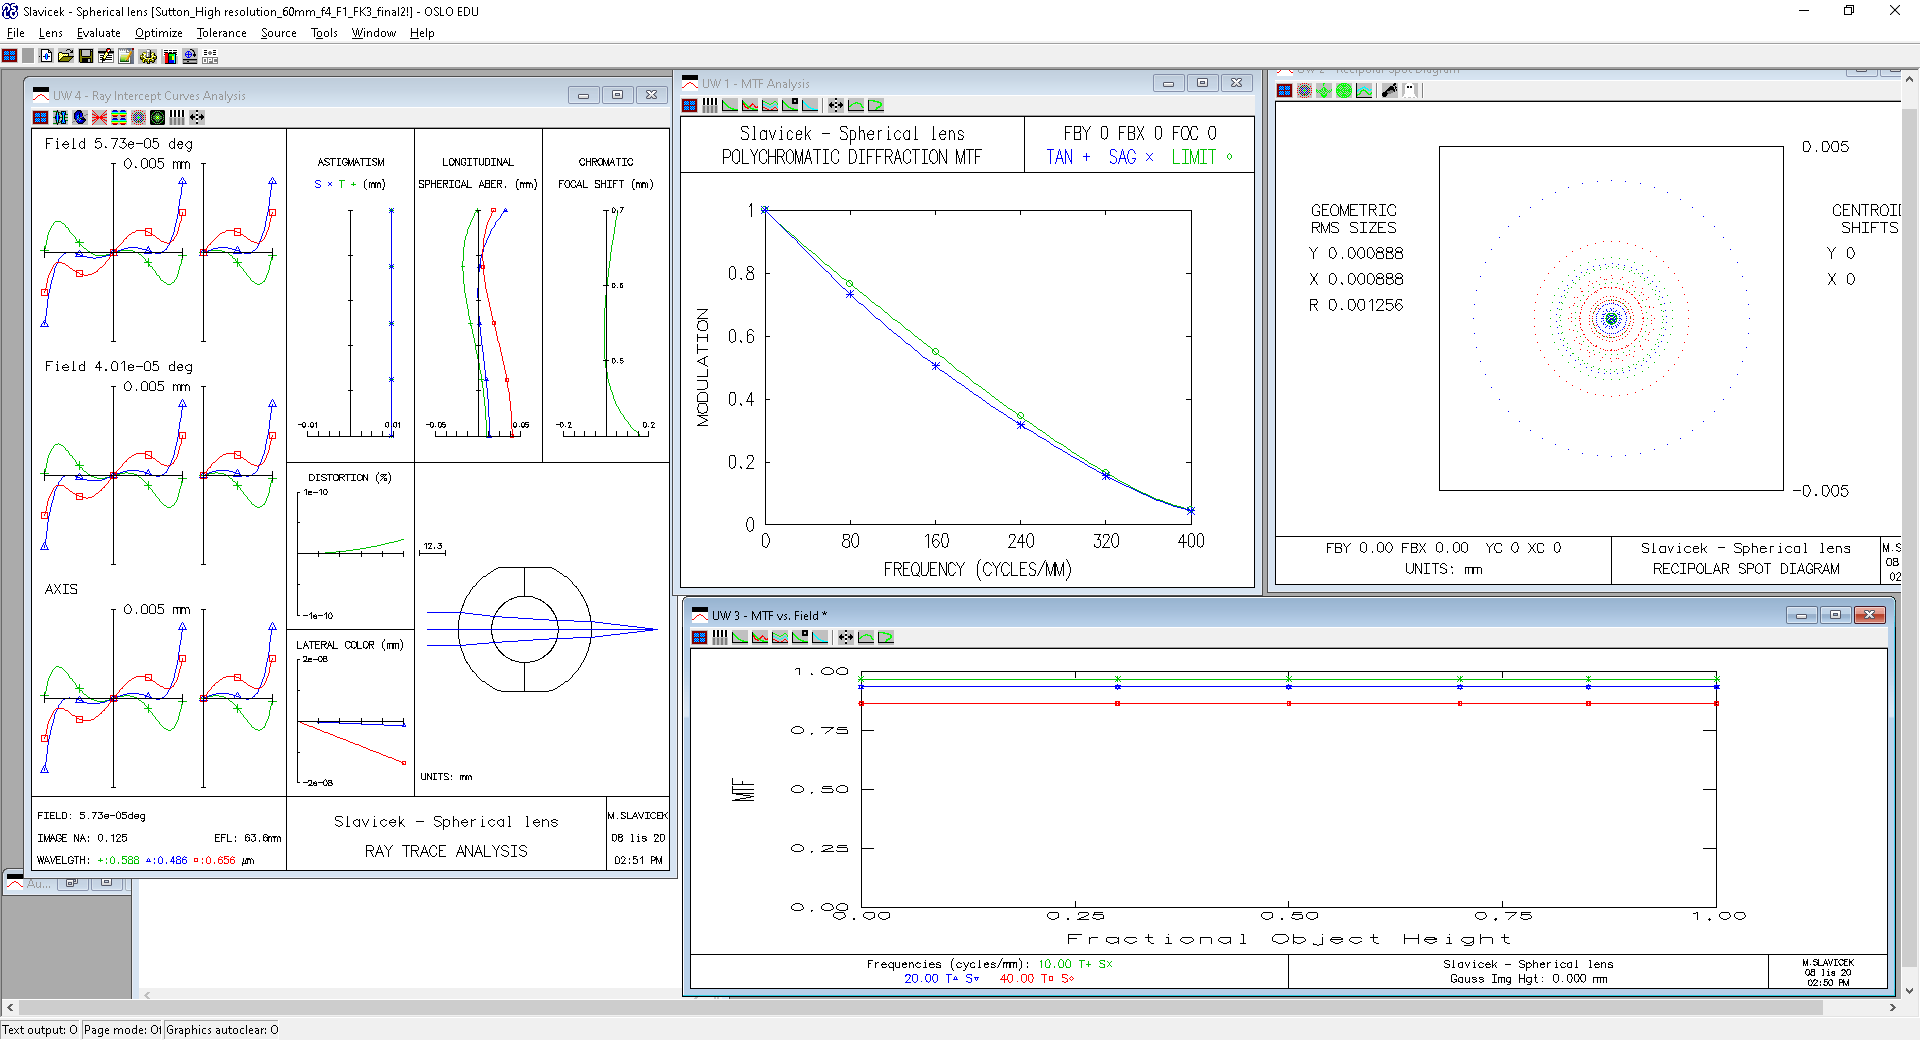Viewport: 1920px width, 1040px height.
Task: Click the green recipolar circle icon in UW 2
Action: 1344,90
